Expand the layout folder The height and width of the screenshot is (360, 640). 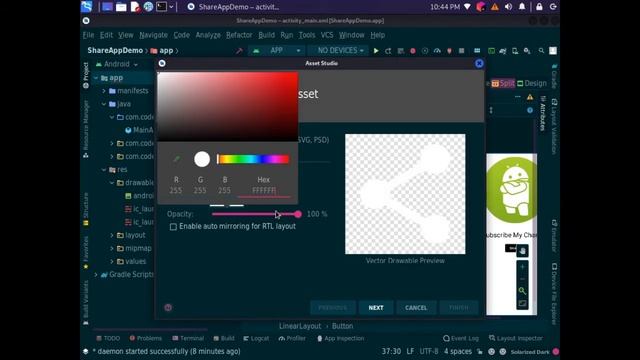click(x=112, y=236)
